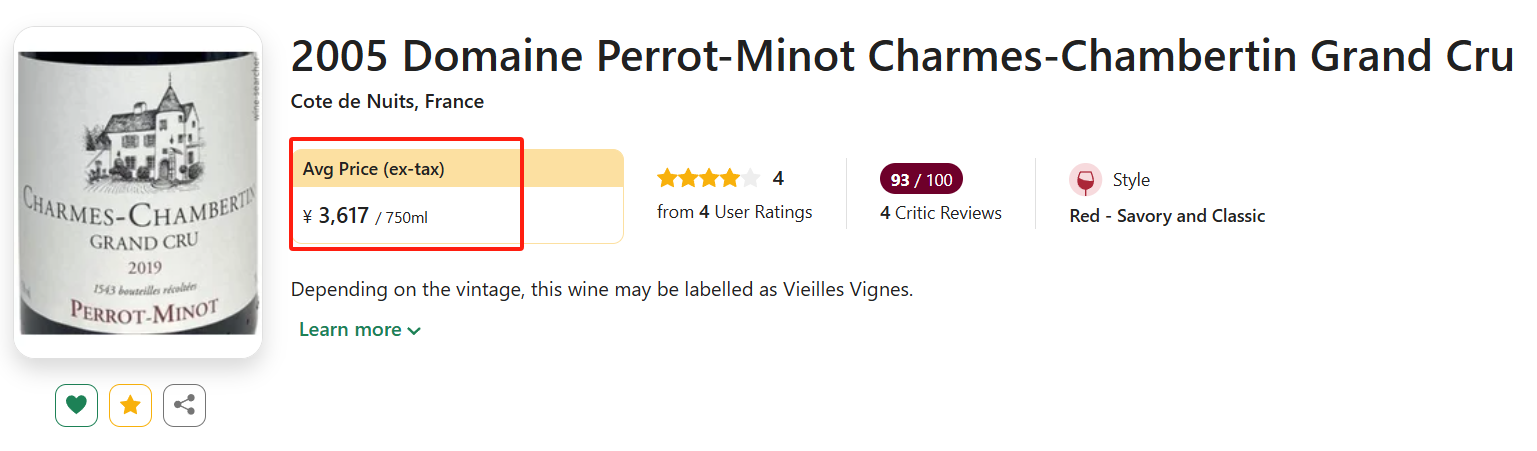Click the Red - Savory and Classic style link
The image size is (1537, 451).
1167,216
